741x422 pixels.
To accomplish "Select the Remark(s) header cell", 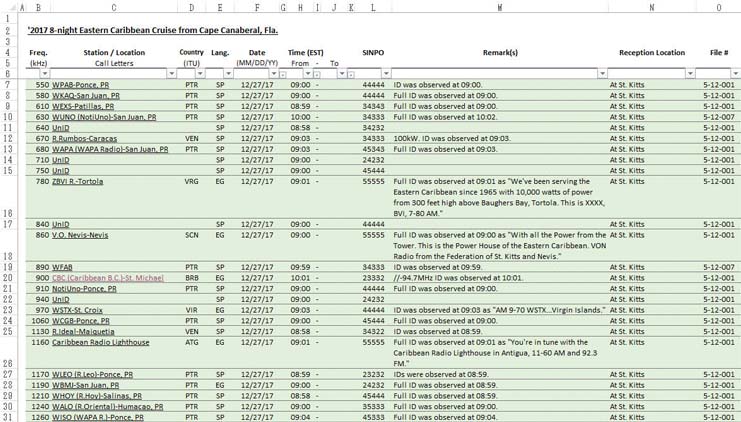I will point(500,52).
